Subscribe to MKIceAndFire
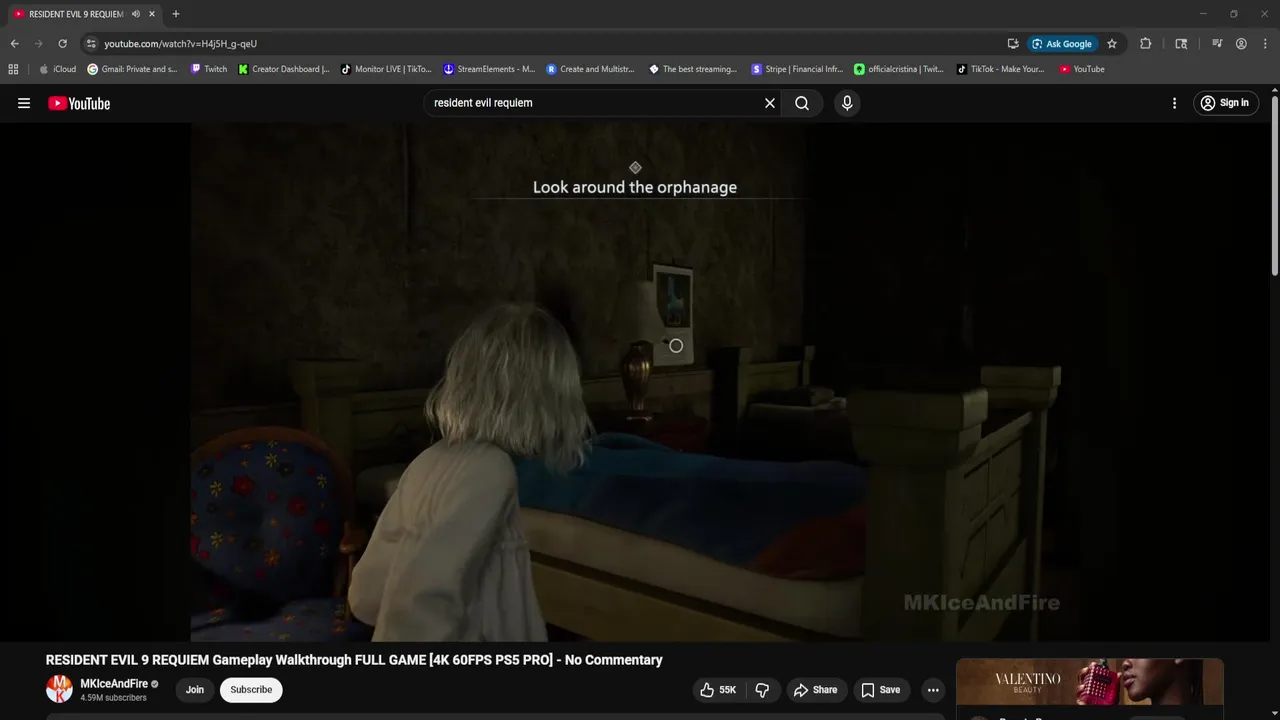This screenshot has width=1280, height=720. 251,690
